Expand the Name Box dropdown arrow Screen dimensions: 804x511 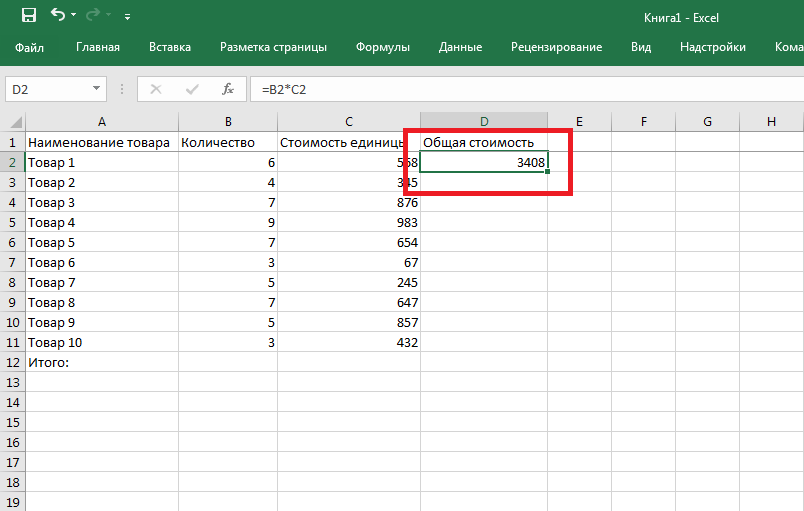[97, 89]
